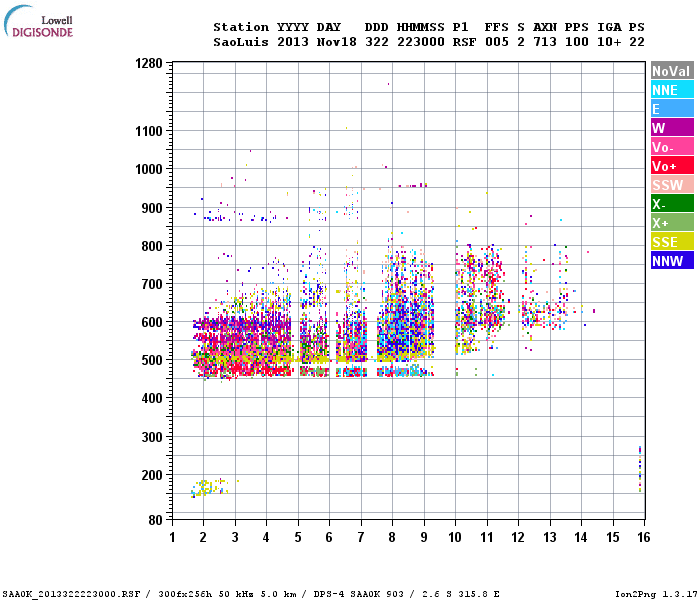The width and height of the screenshot is (700, 600).
Task: Click the x-axis label 10
Action: [x=455, y=537]
